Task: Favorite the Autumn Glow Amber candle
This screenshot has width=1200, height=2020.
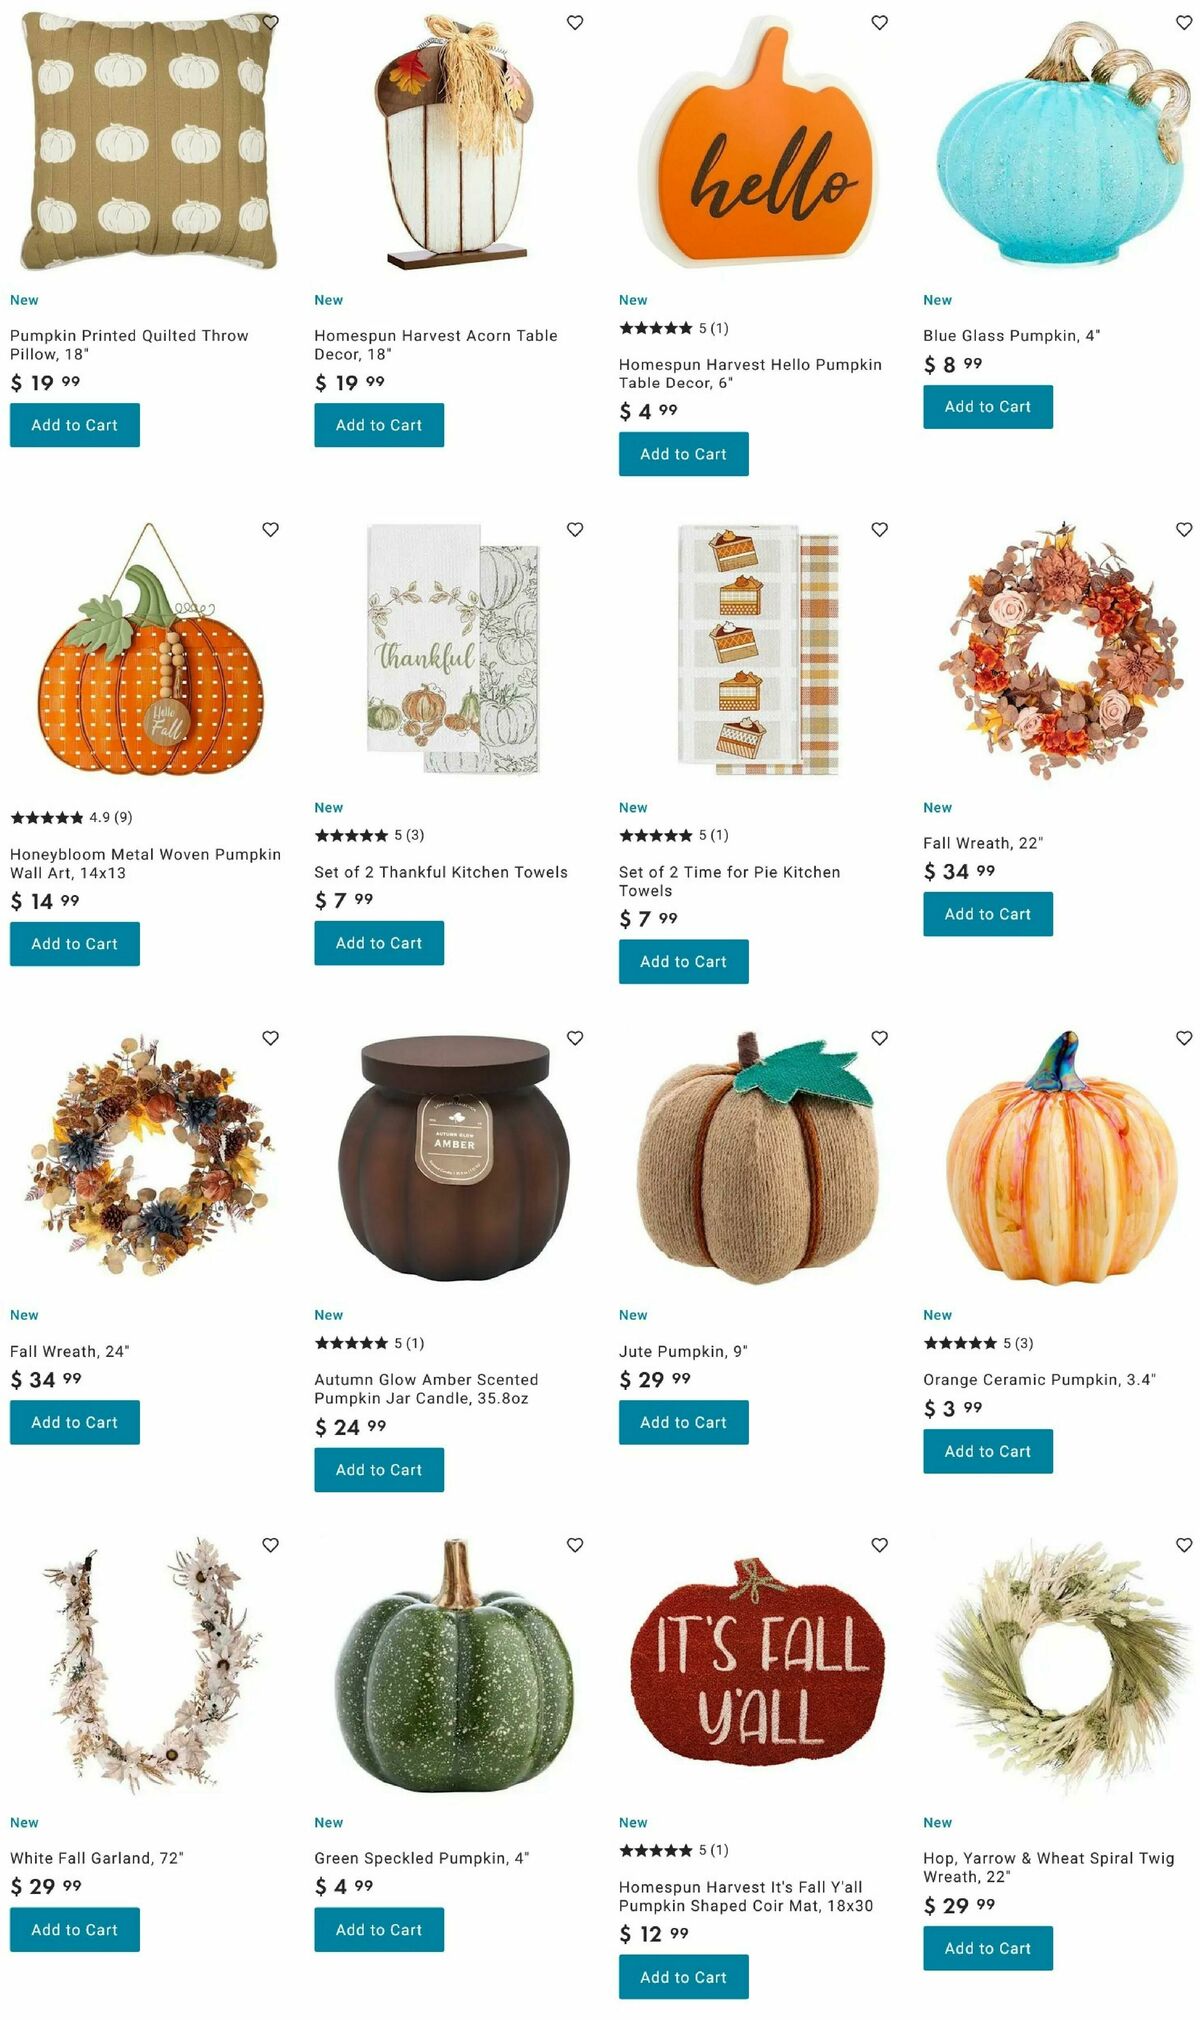Action: tap(575, 1038)
